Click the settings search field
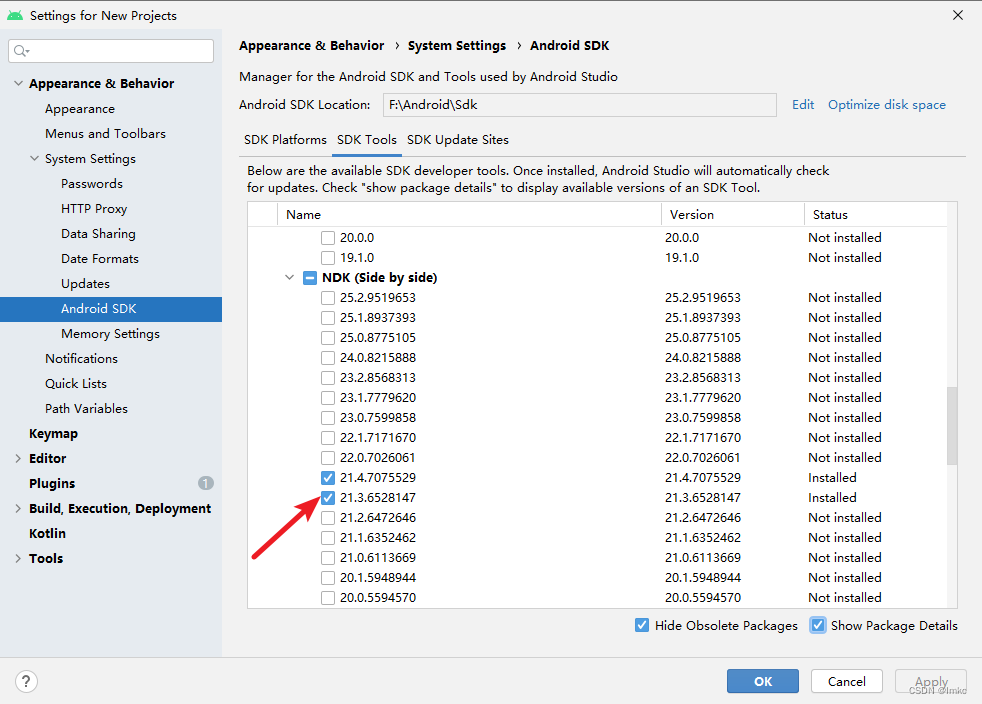Viewport: 982px width, 704px height. pos(111,51)
